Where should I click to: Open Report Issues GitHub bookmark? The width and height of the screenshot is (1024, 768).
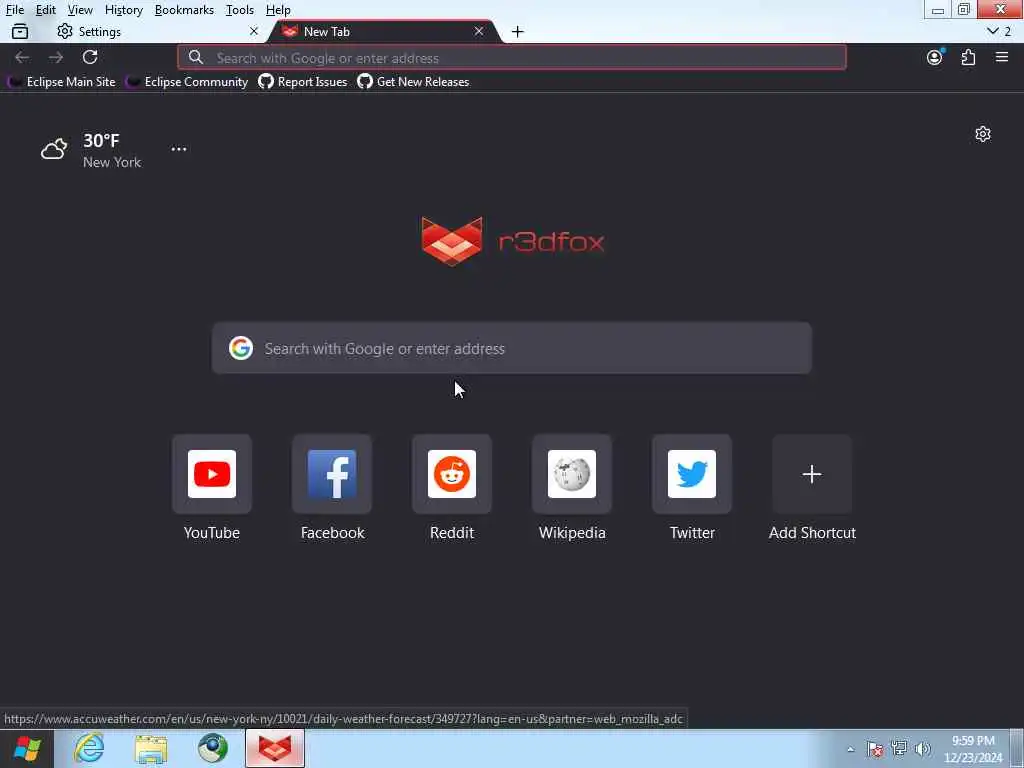(303, 82)
